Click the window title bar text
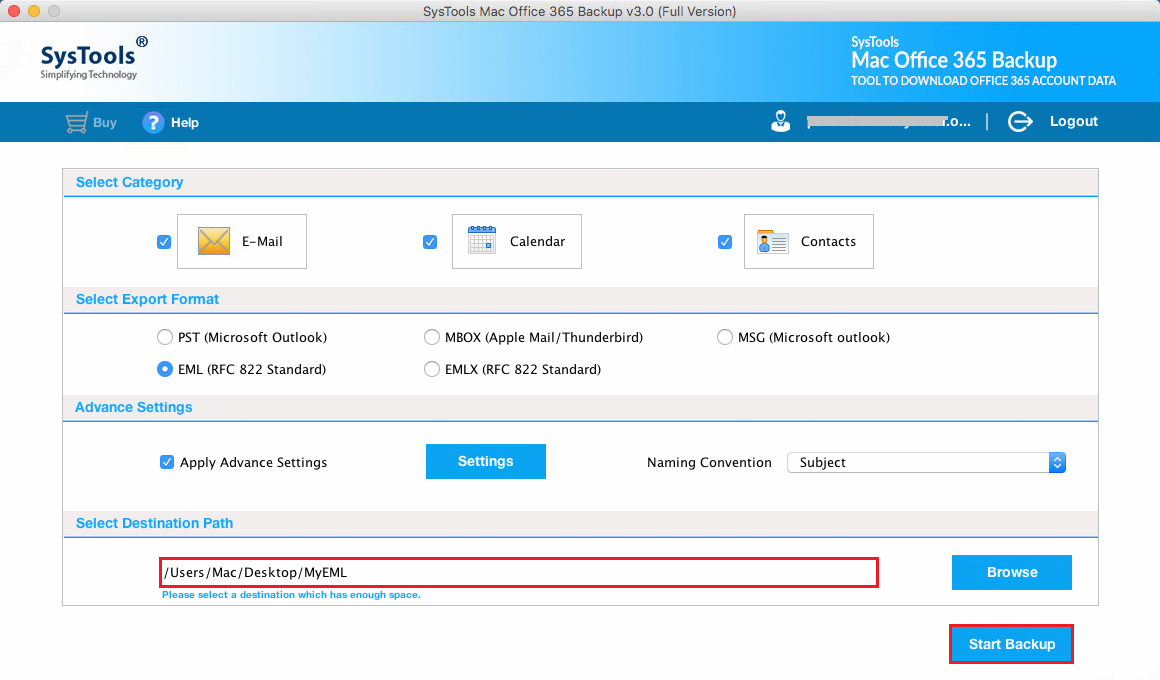 click(x=579, y=11)
